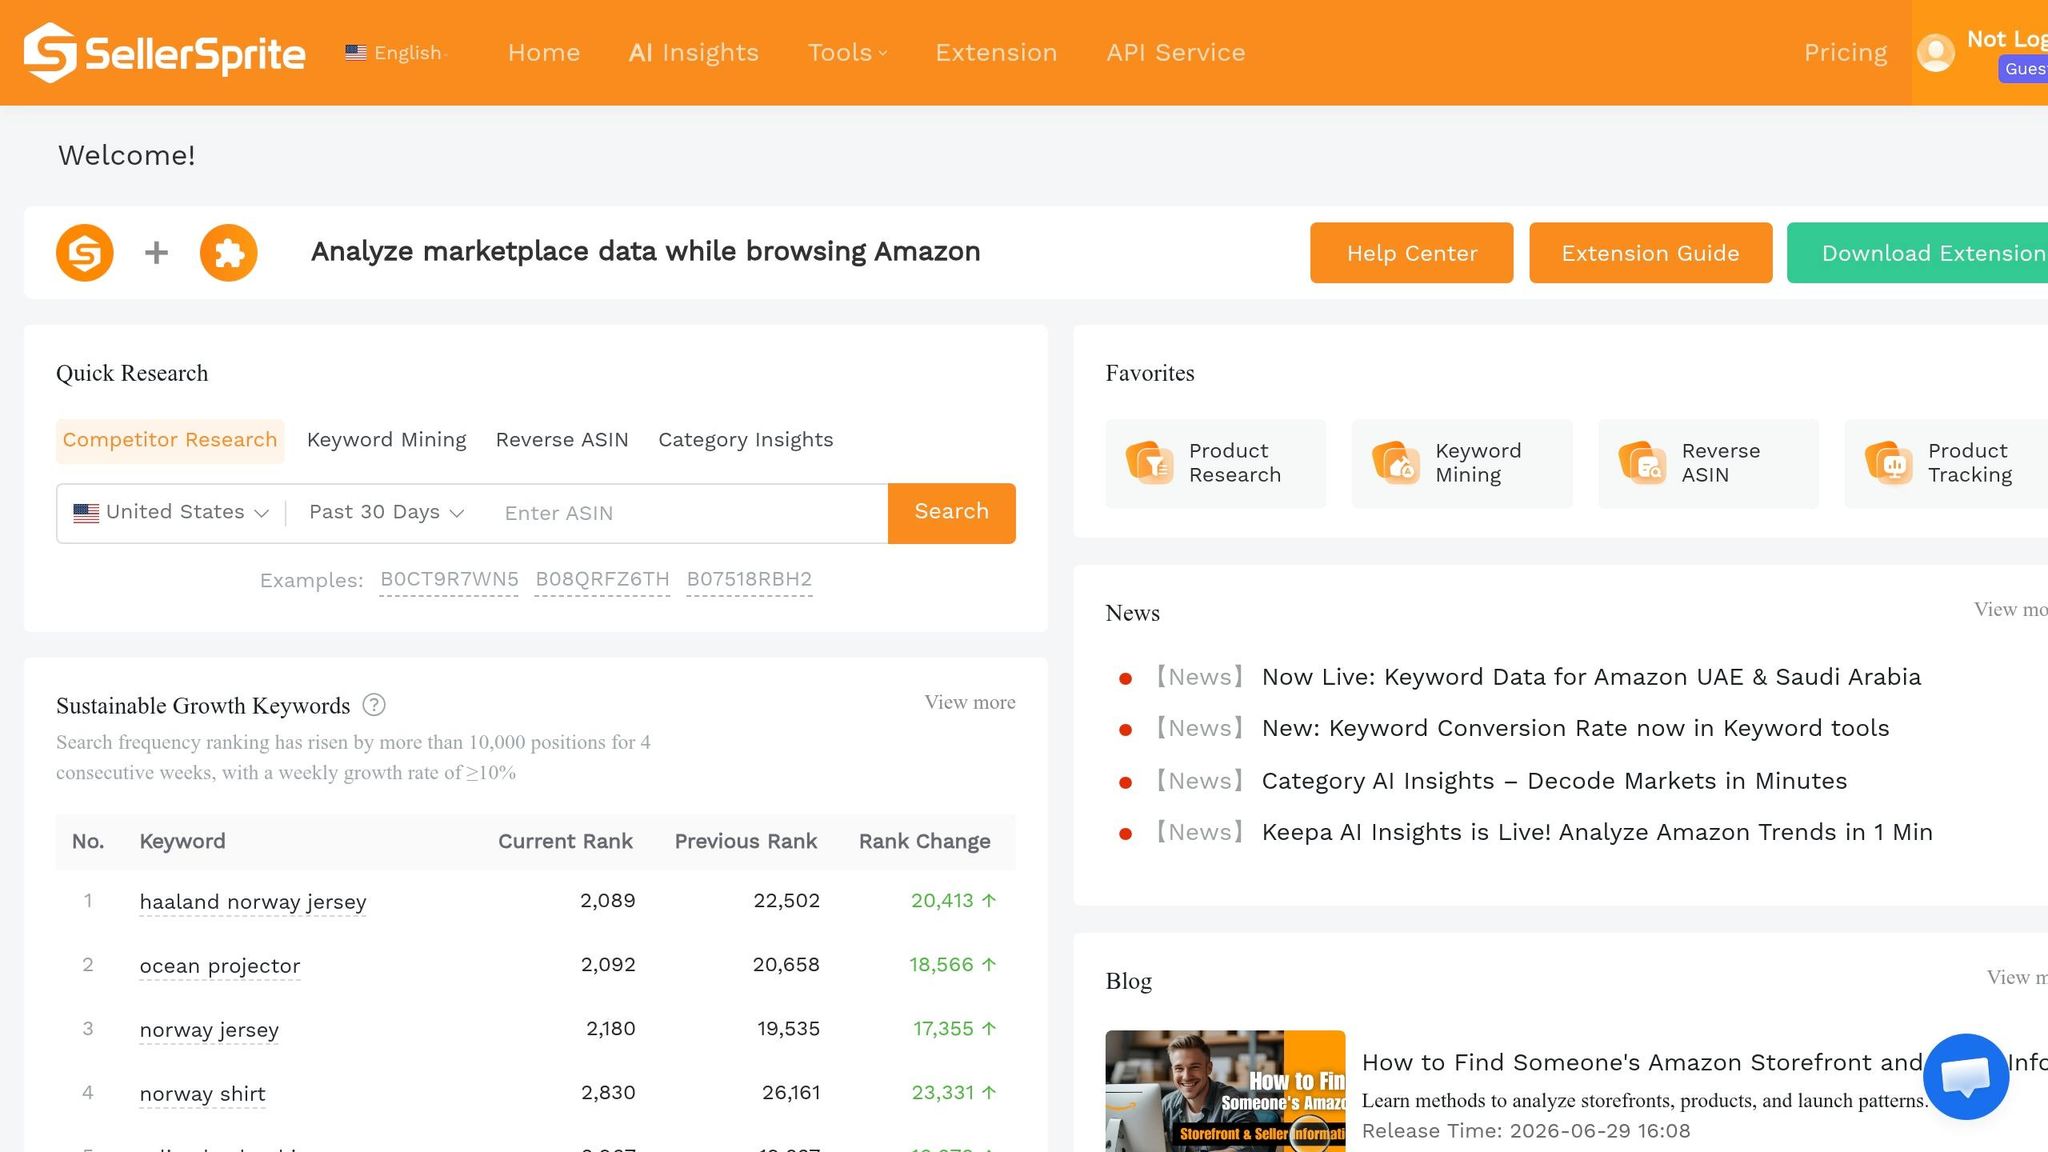Click the orange puzzle piece extension icon
This screenshot has width=2048, height=1152.
[229, 253]
